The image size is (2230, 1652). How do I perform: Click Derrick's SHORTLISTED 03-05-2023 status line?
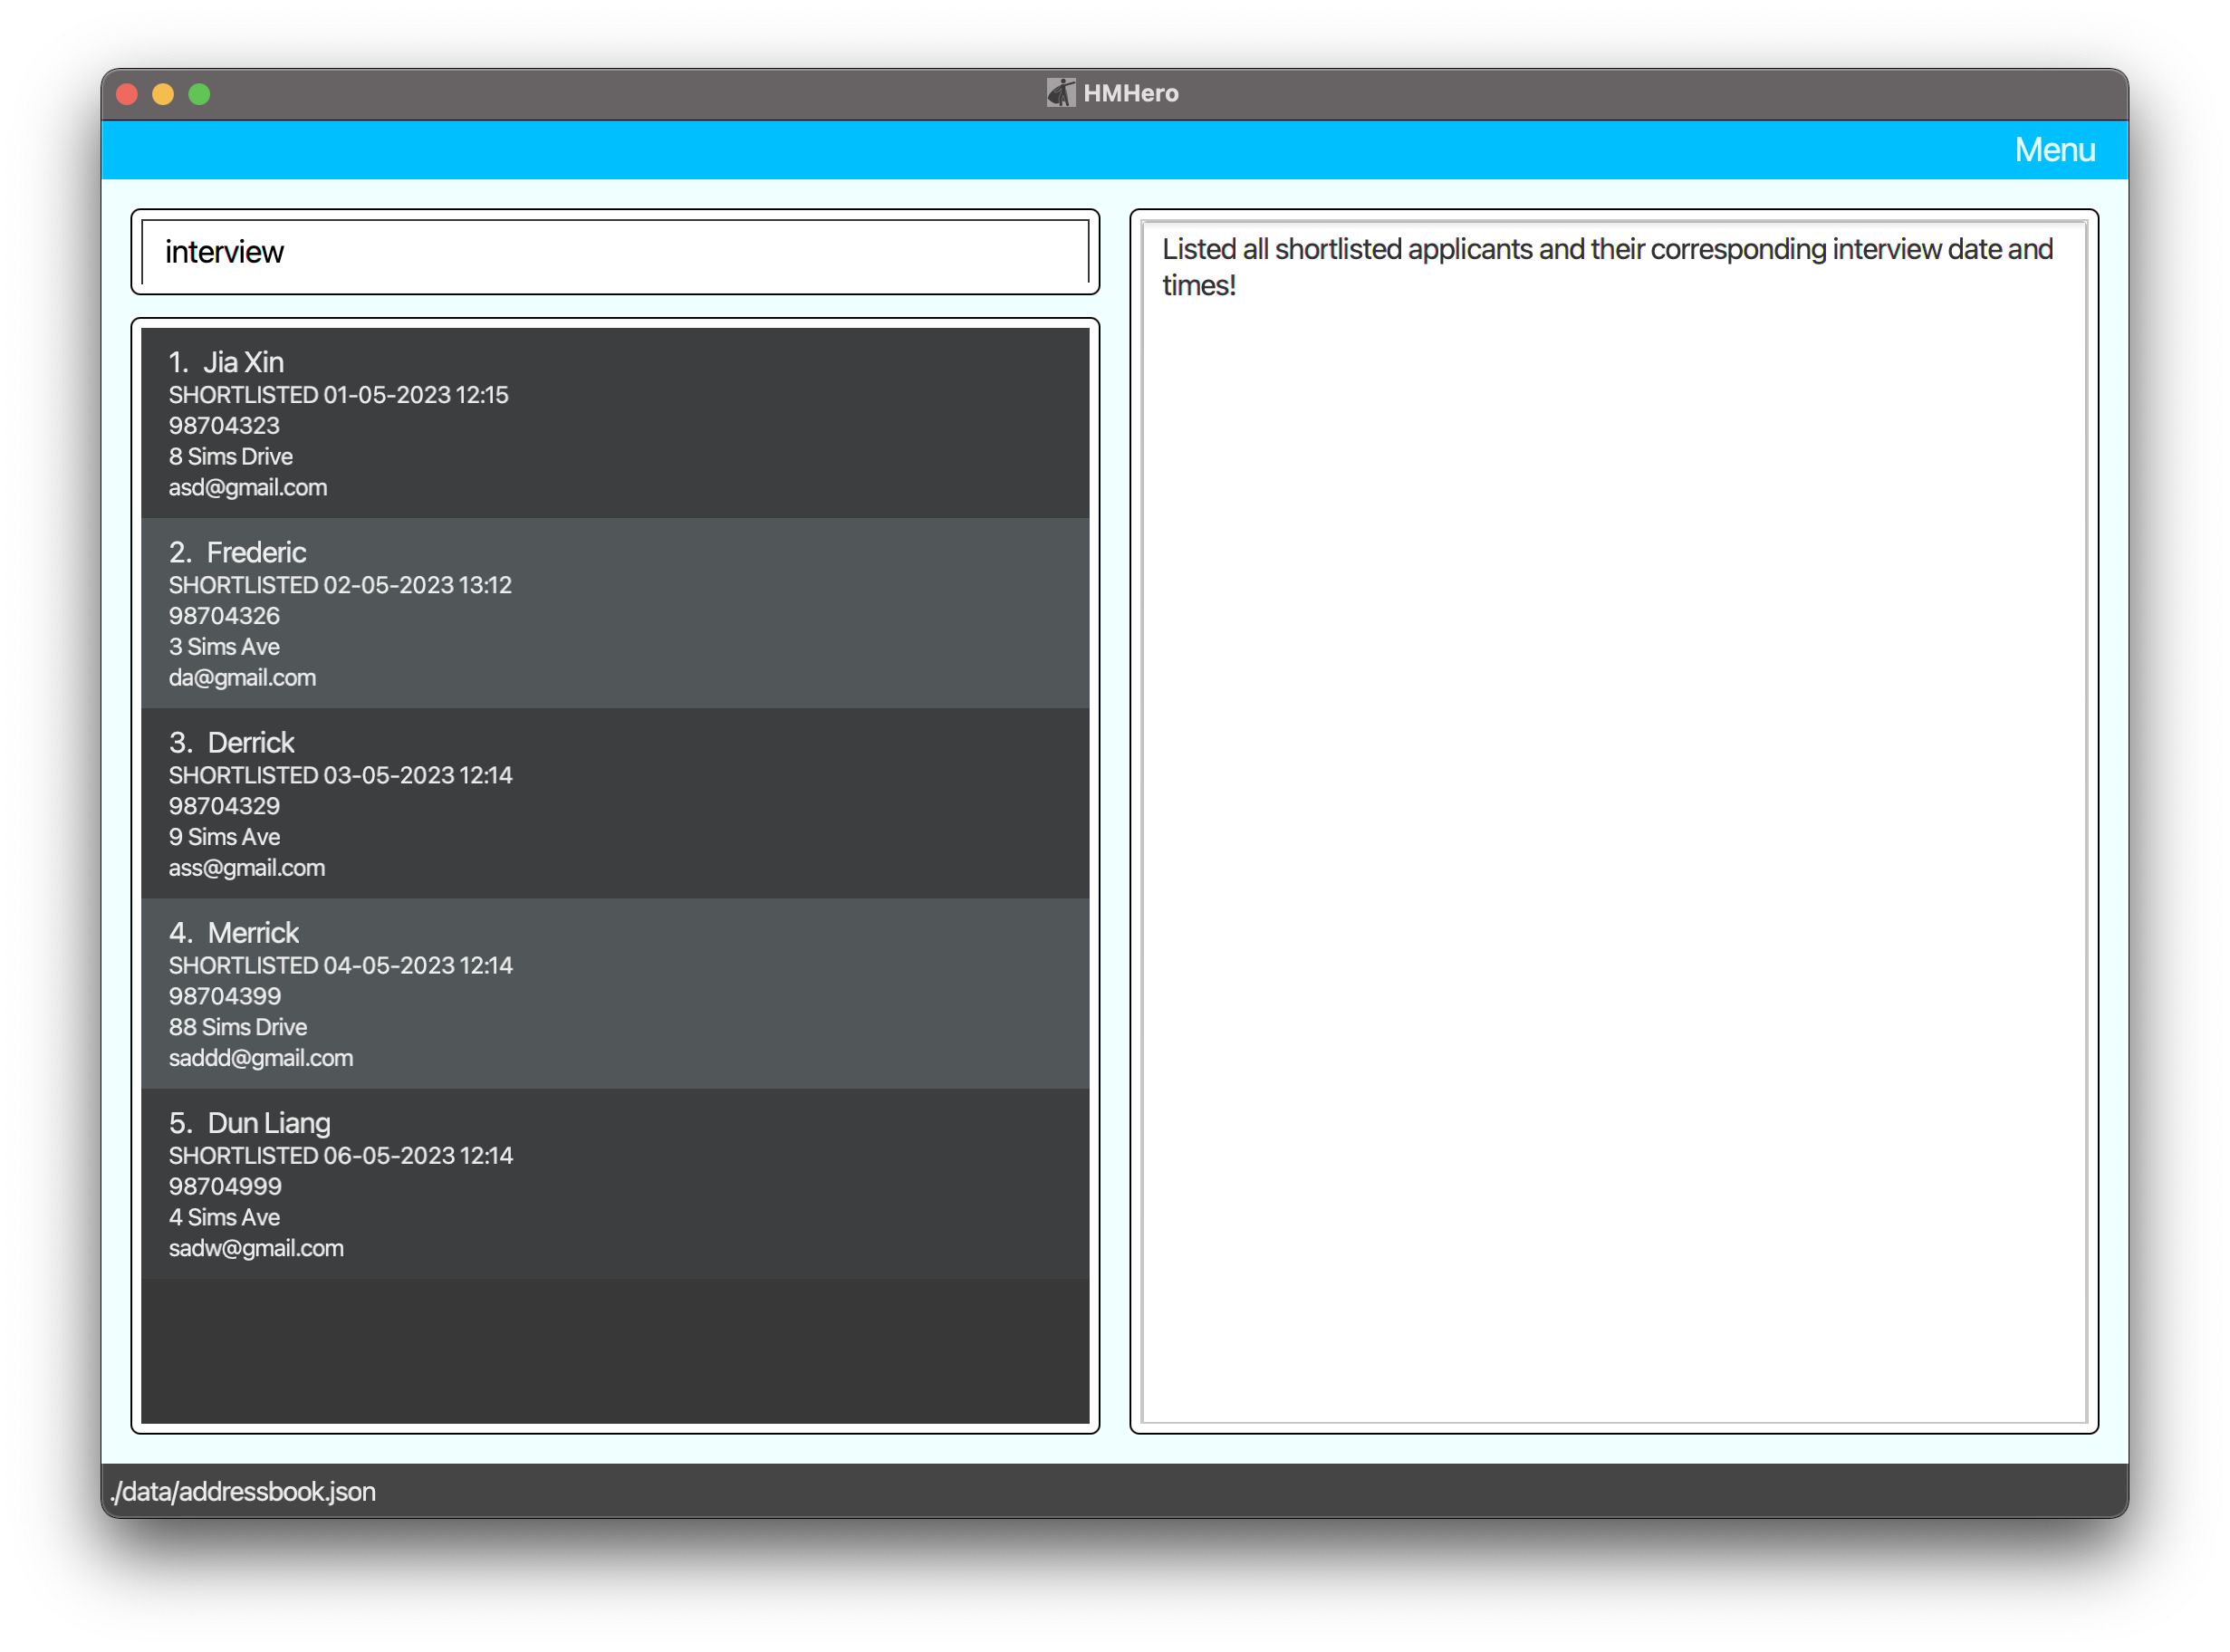(340, 775)
